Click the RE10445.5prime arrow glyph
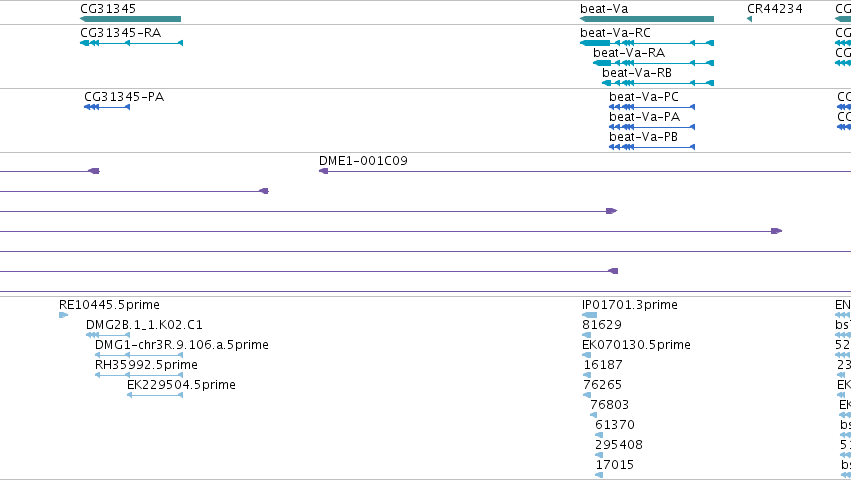 point(63,315)
